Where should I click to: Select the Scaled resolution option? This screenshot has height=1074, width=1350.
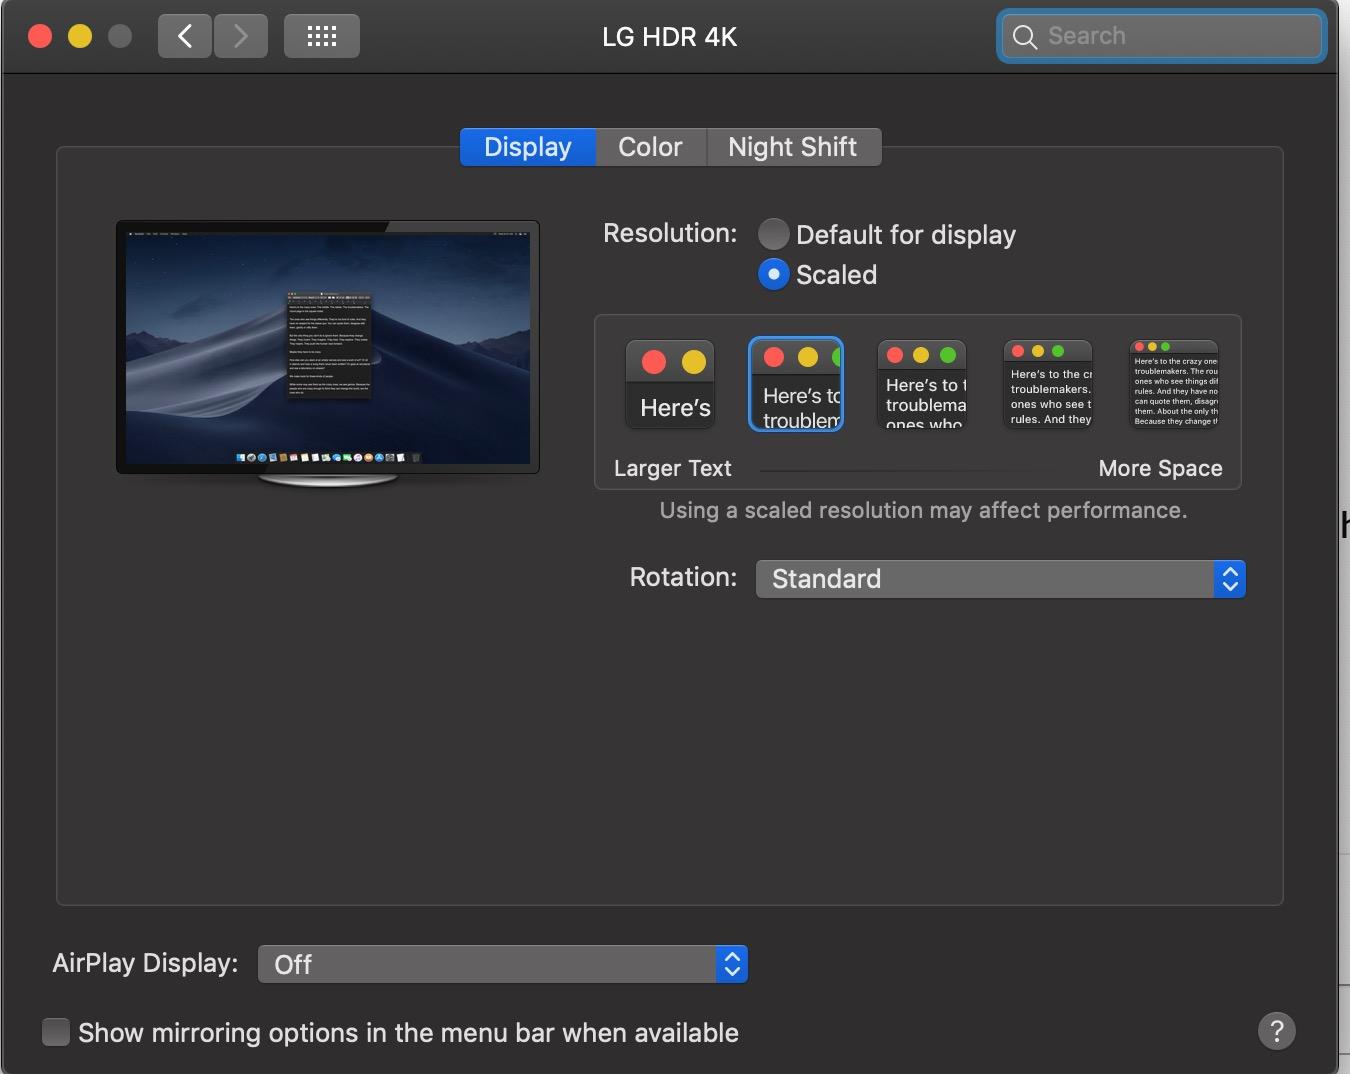[x=773, y=274]
